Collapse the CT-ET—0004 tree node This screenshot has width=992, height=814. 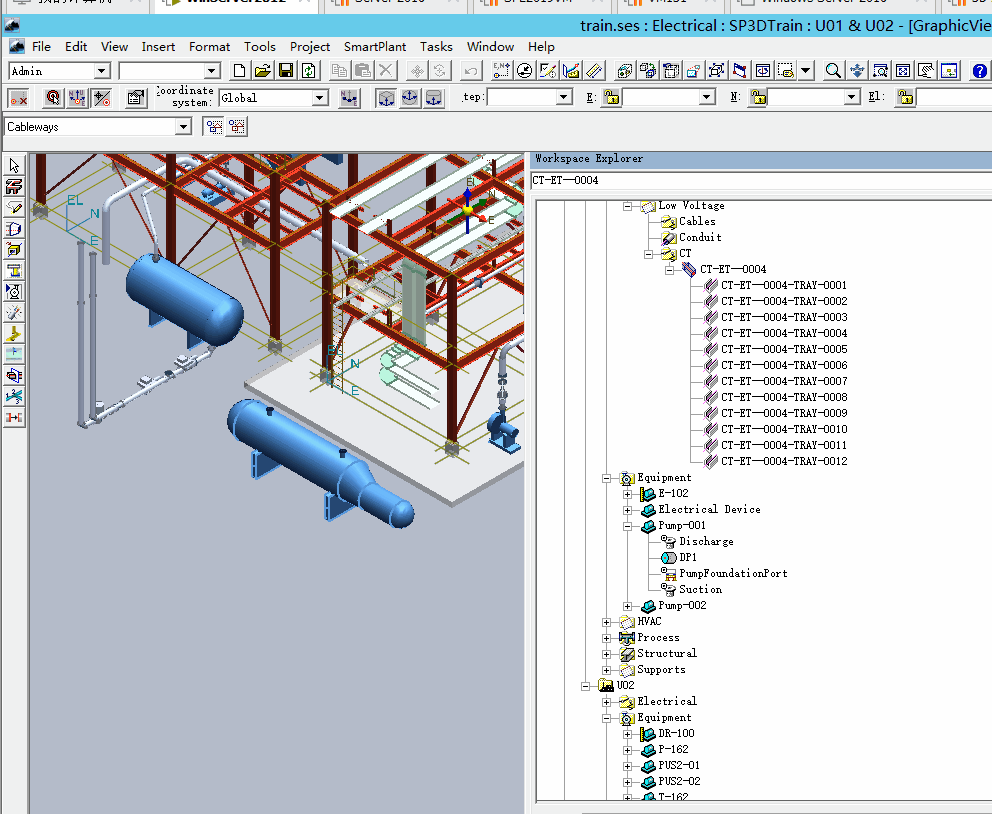669,270
